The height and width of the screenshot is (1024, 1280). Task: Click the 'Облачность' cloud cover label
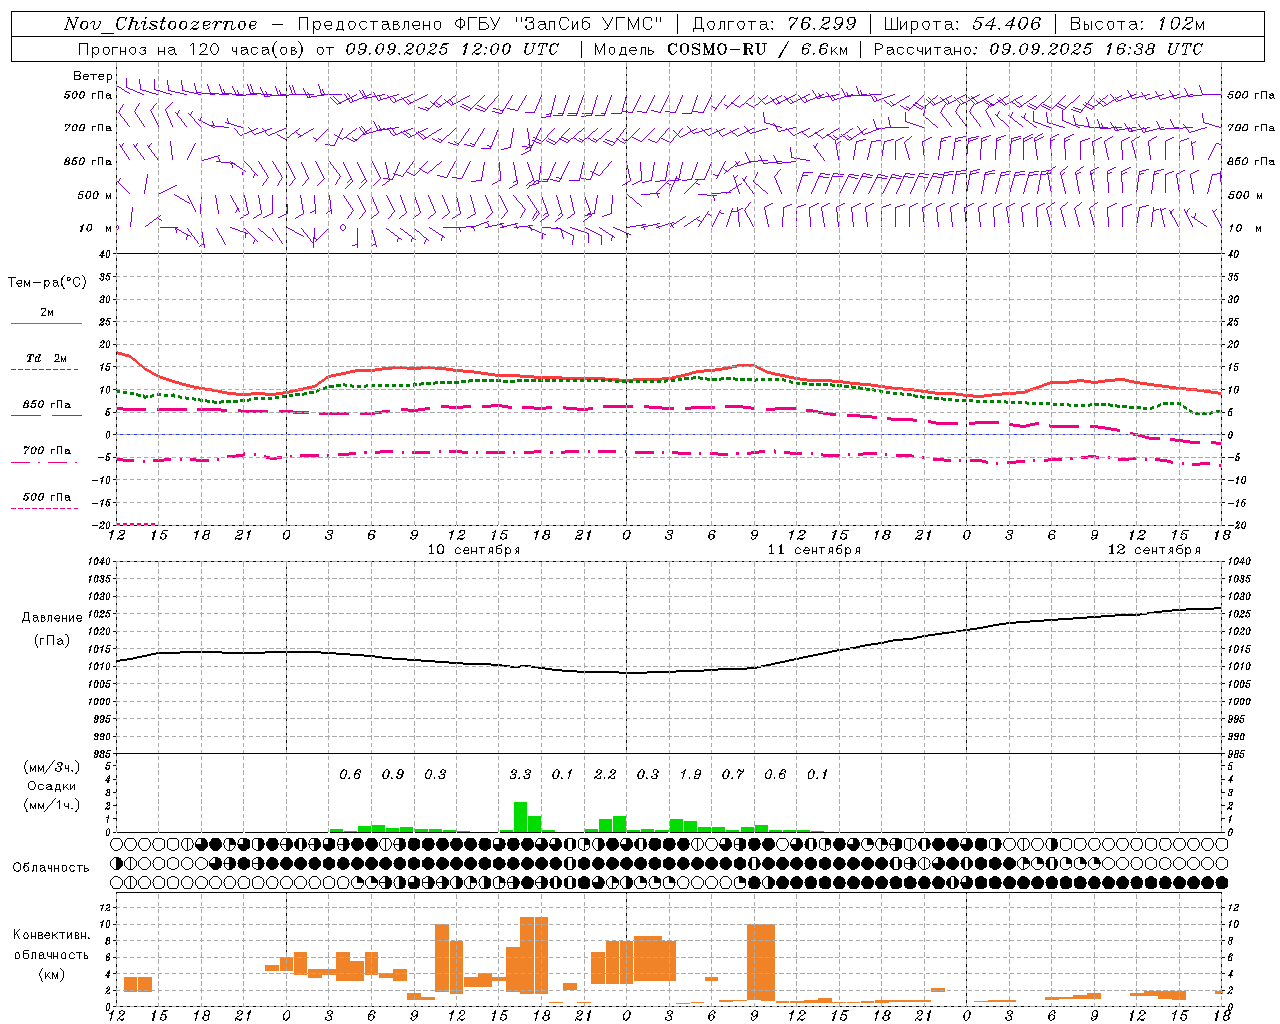51,868
